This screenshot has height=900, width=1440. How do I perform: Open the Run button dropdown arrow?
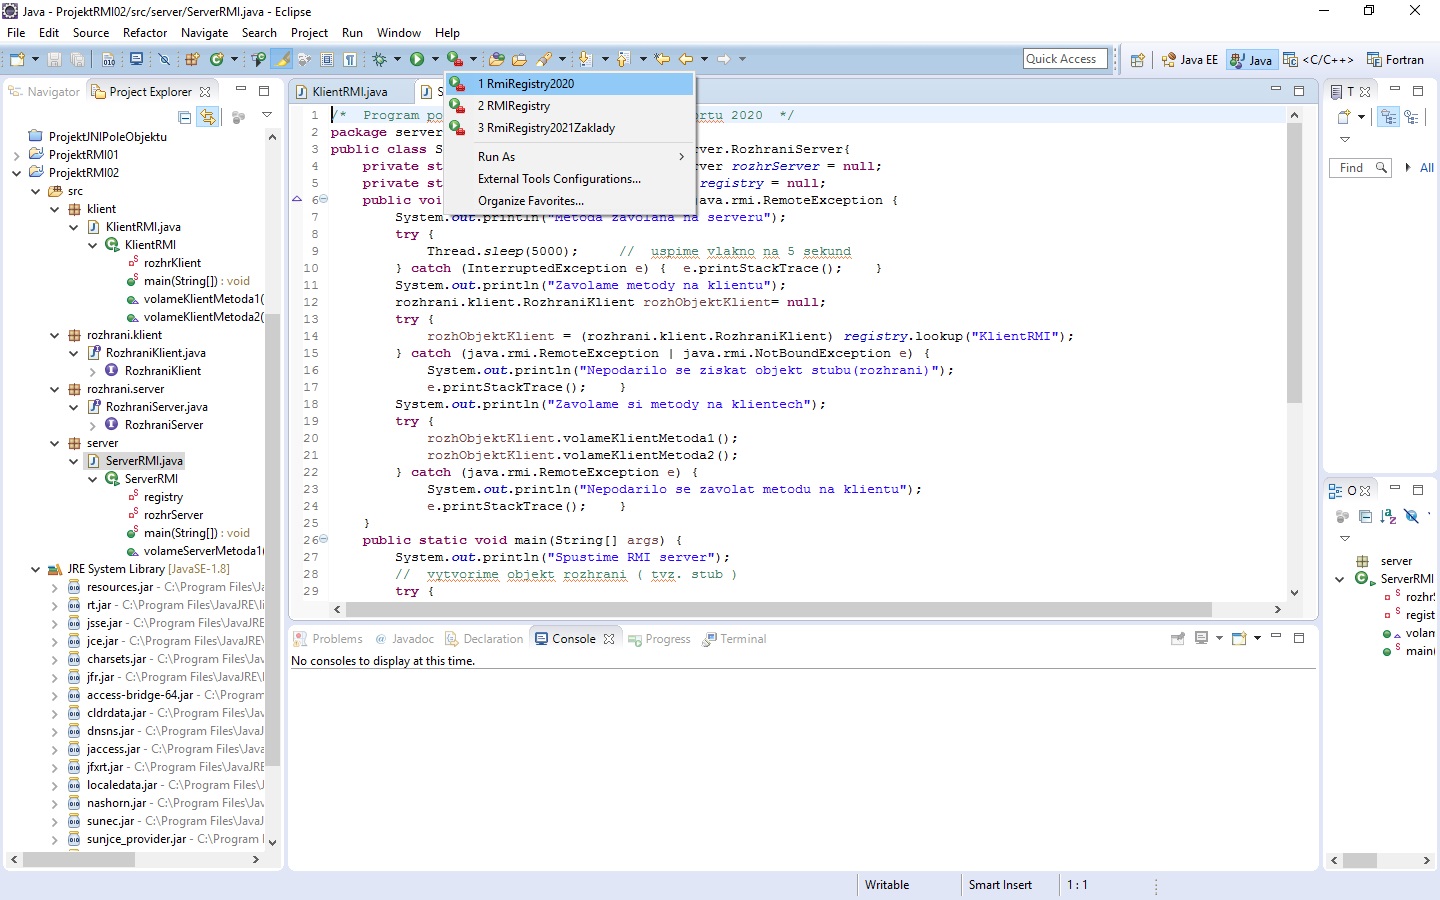click(x=435, y=59)
